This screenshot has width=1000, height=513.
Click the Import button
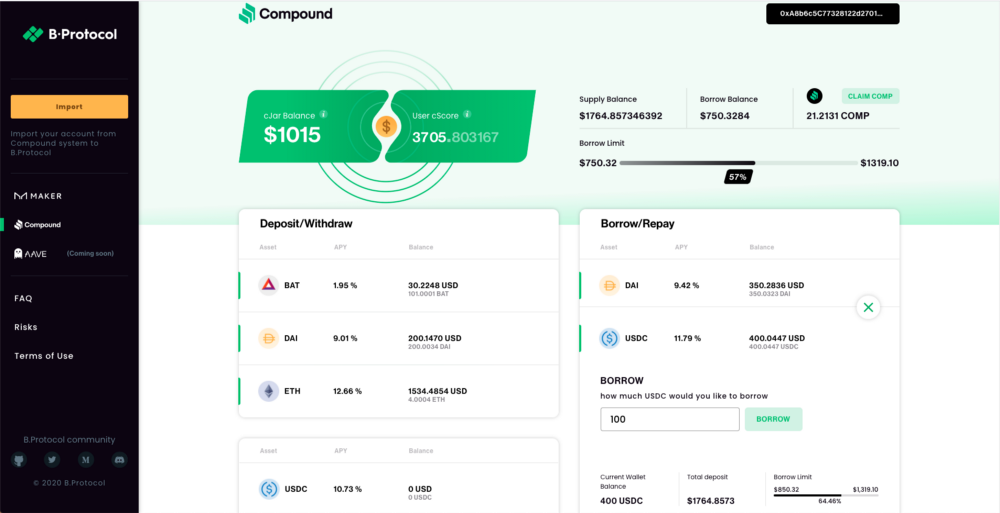pyautogui.click(x=70, y=107)
